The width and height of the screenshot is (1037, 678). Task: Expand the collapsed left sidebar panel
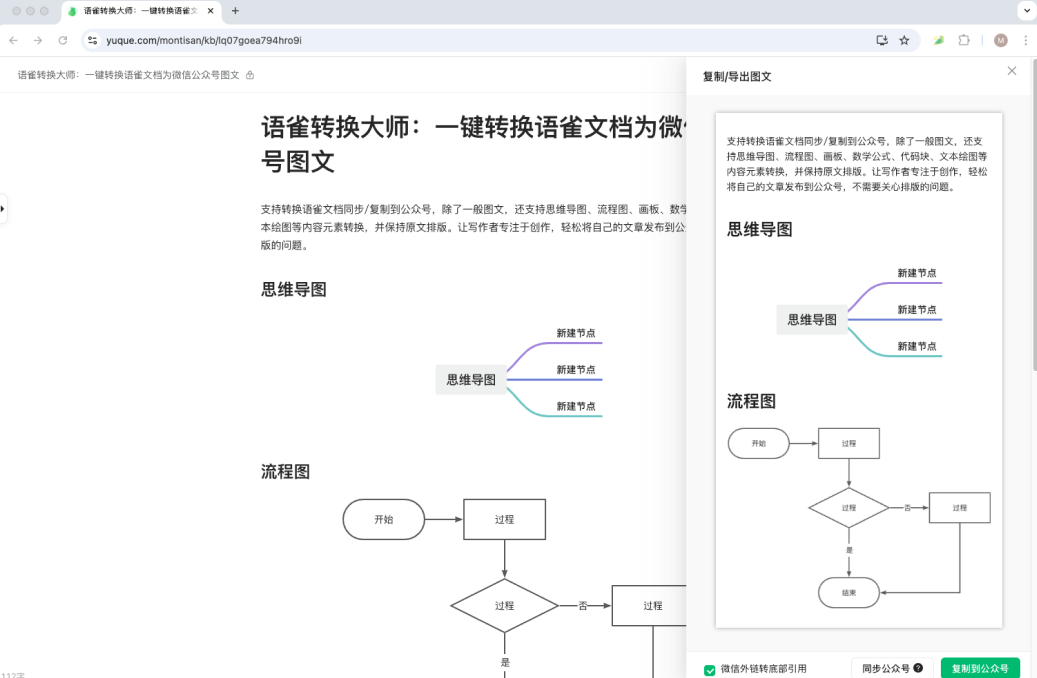[x=4, y=209]
